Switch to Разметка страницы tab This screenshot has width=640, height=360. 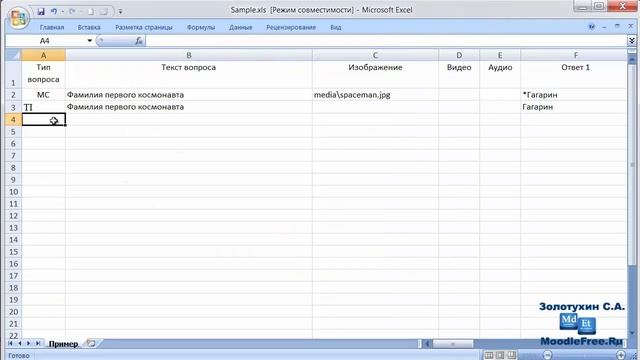pyautogui.click(x=144, y=27)
